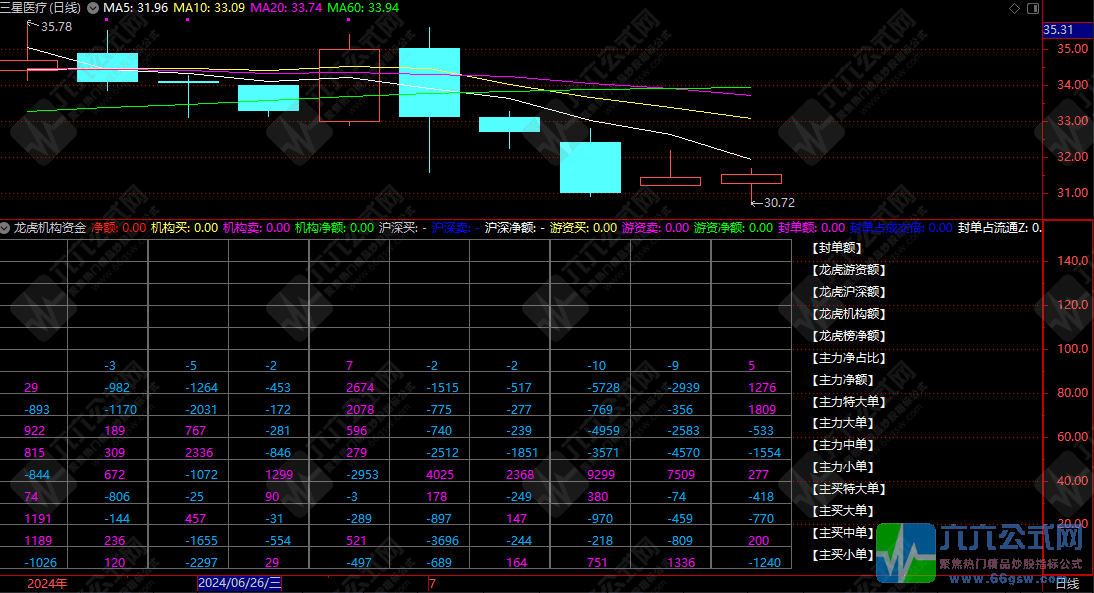Click the 30.72 low price marker

click(x=778, y=203)
